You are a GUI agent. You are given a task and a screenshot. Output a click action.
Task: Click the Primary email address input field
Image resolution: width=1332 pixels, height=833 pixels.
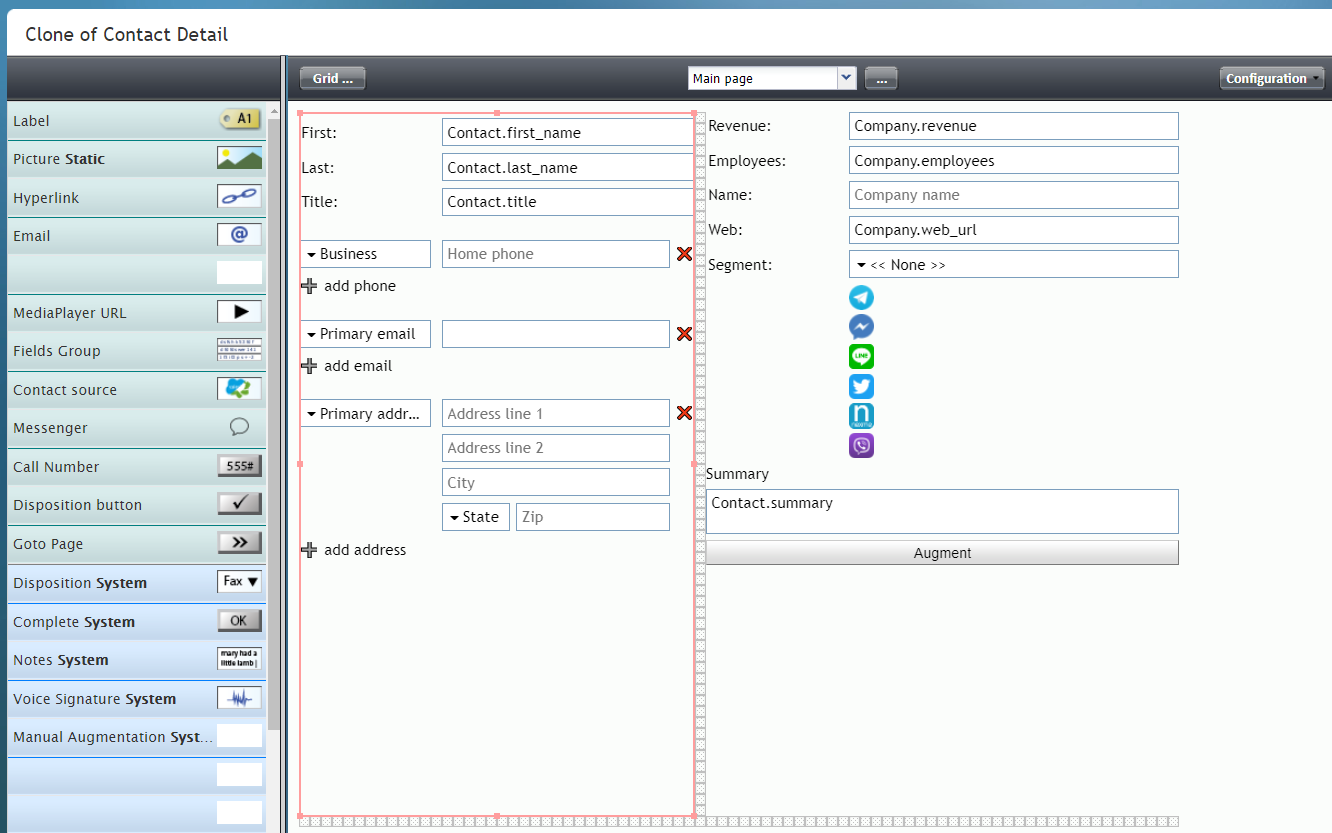(556, 334)
